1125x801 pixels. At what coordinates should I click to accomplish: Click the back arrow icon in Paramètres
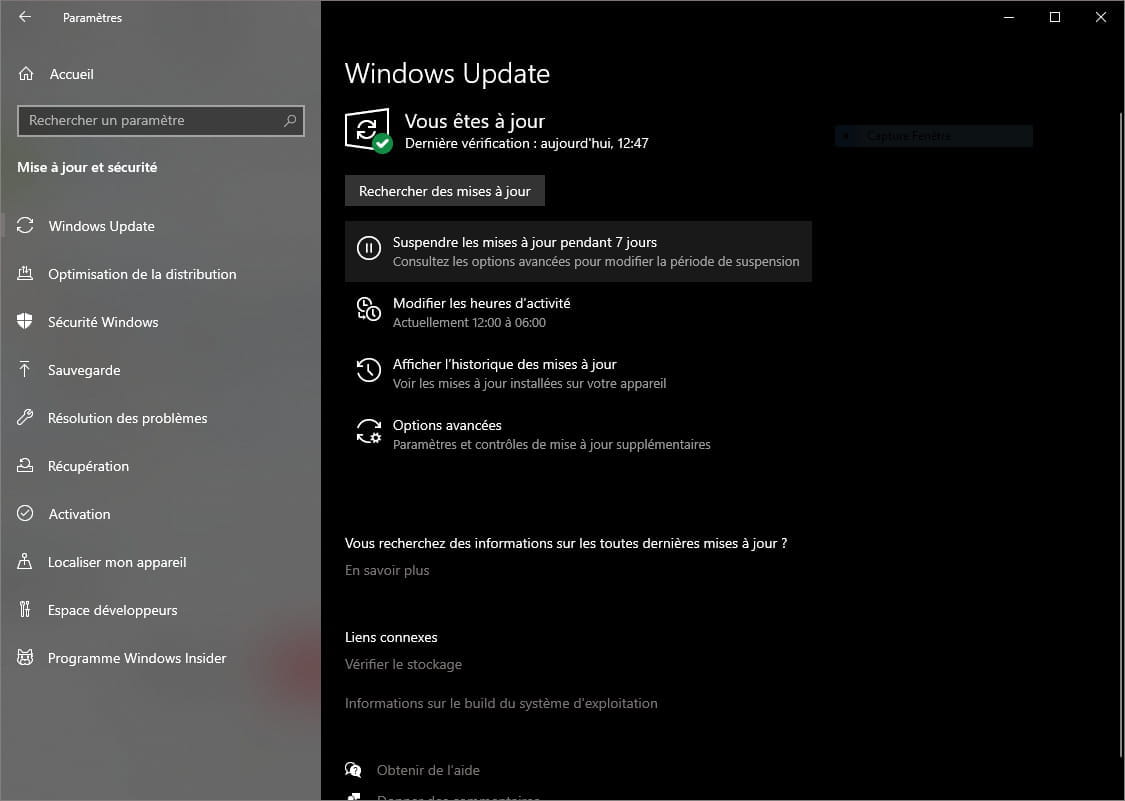coord(25,17)
